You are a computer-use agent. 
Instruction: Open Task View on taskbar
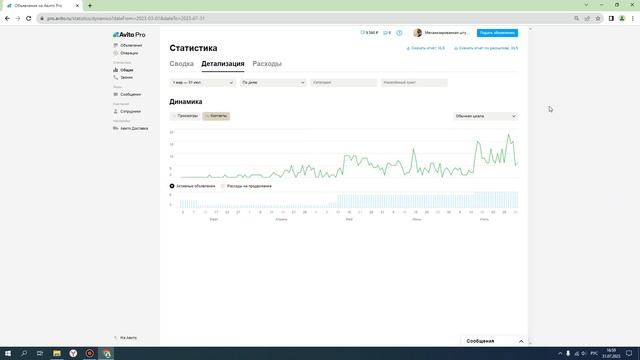click(40, 353)
